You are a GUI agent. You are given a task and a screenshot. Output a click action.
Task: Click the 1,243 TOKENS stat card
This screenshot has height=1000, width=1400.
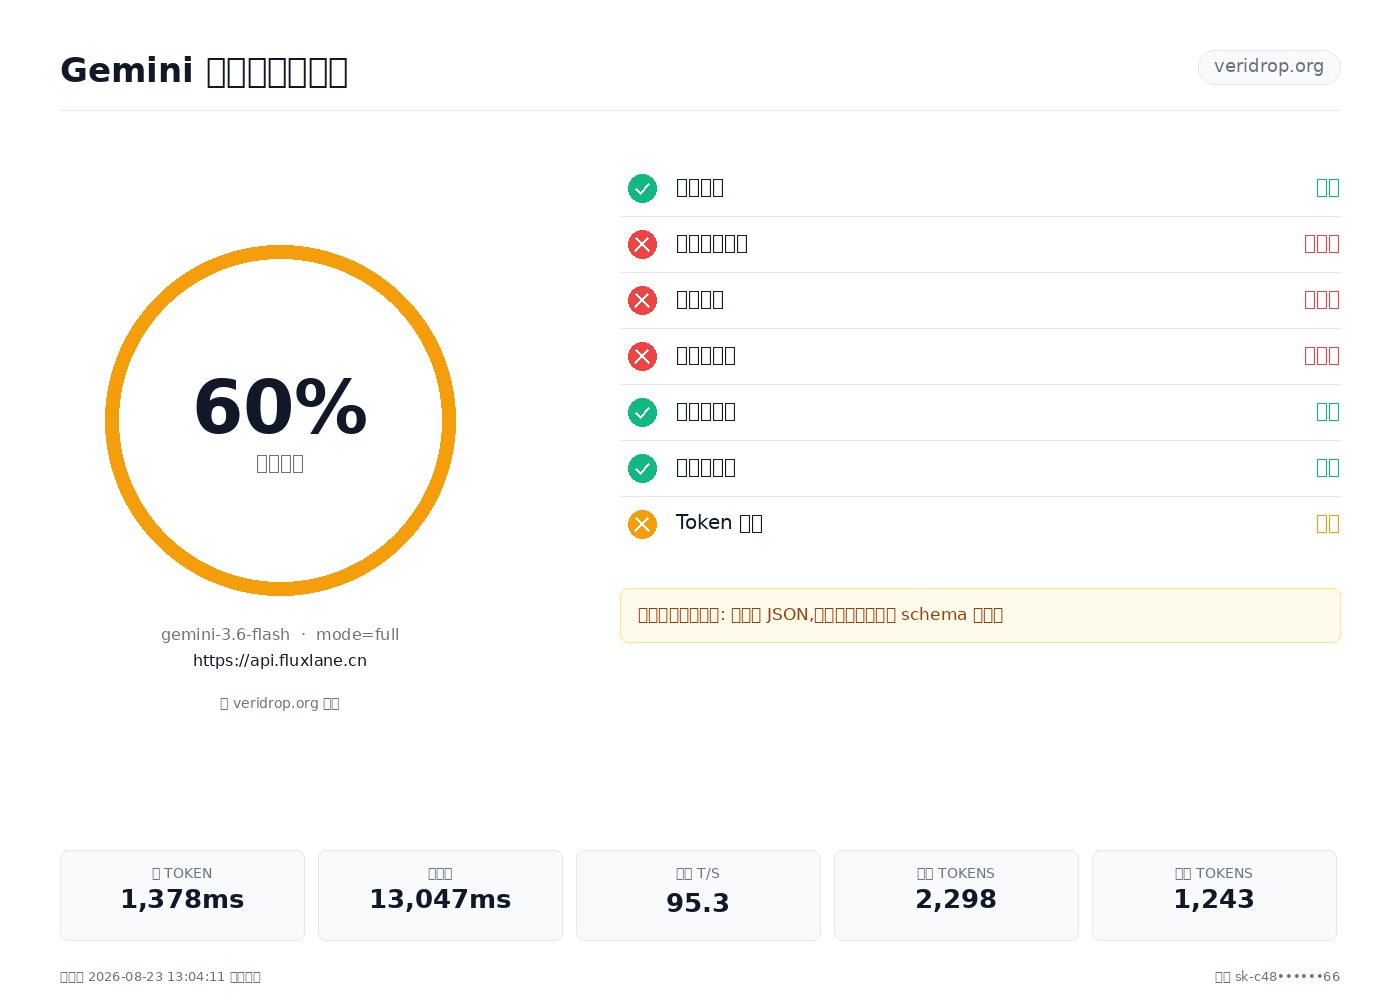(x=1214, y=895)
